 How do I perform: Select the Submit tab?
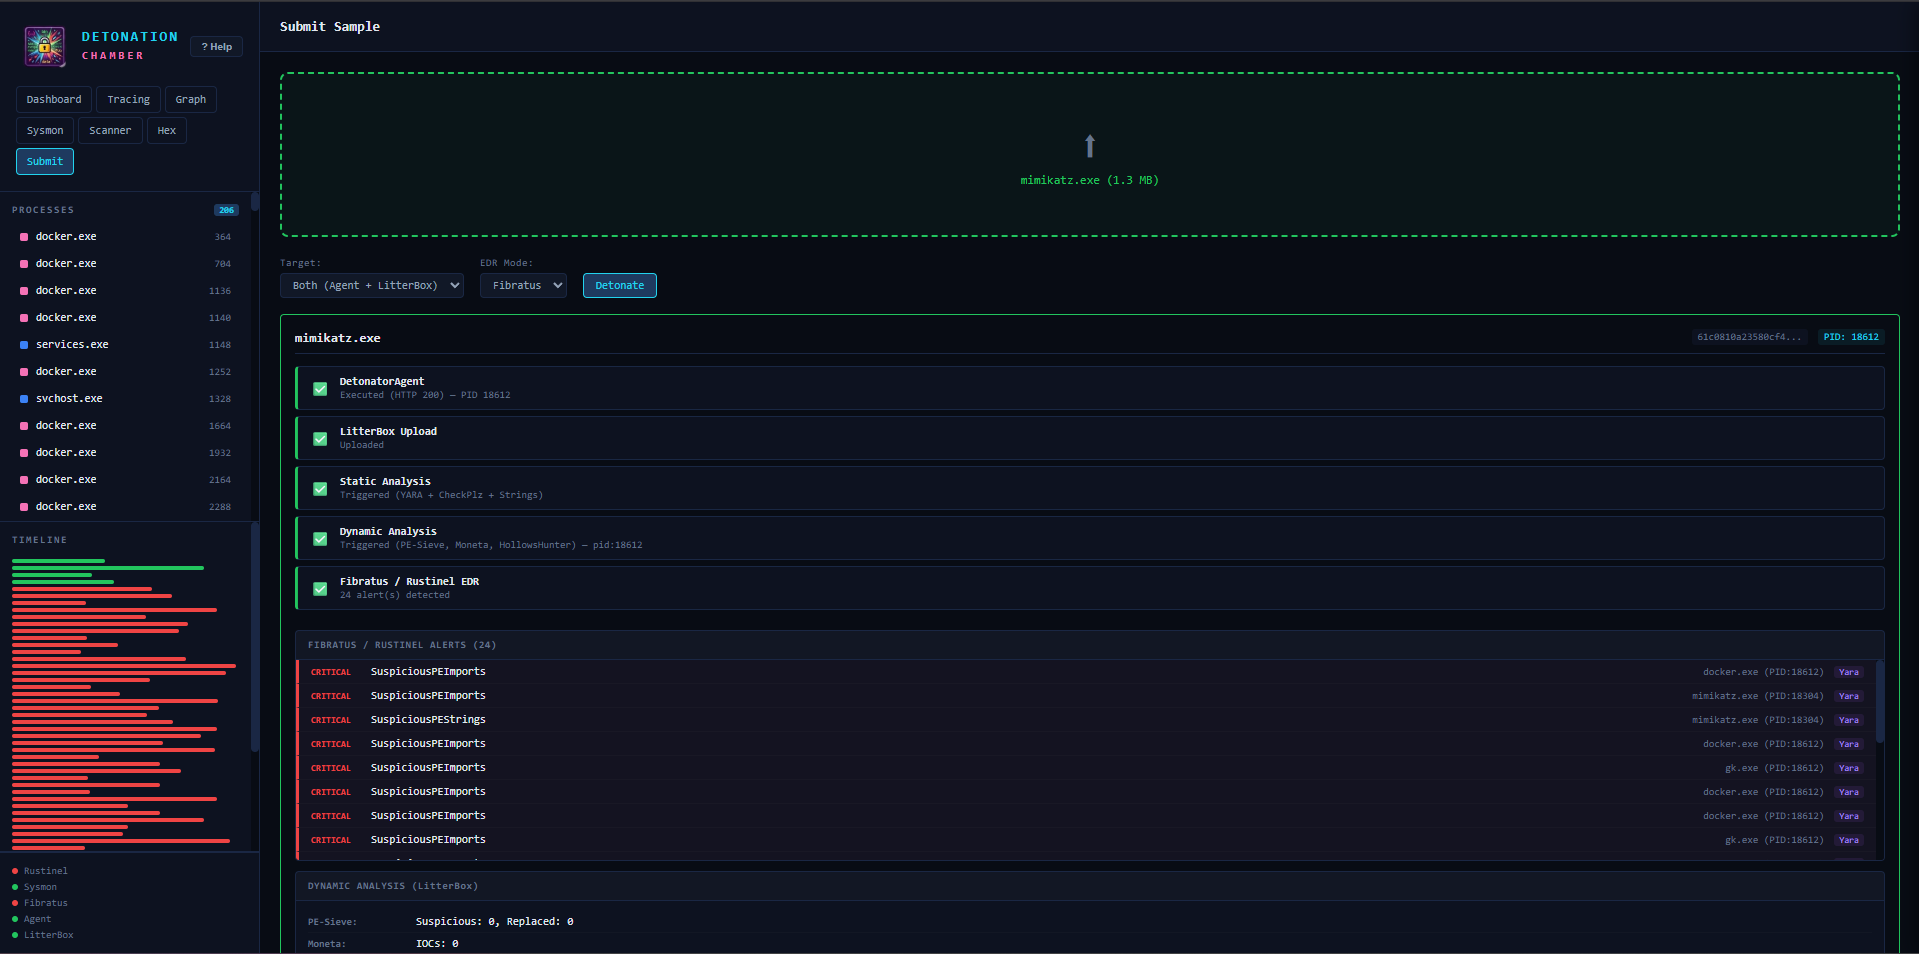(x=45, y=161)
